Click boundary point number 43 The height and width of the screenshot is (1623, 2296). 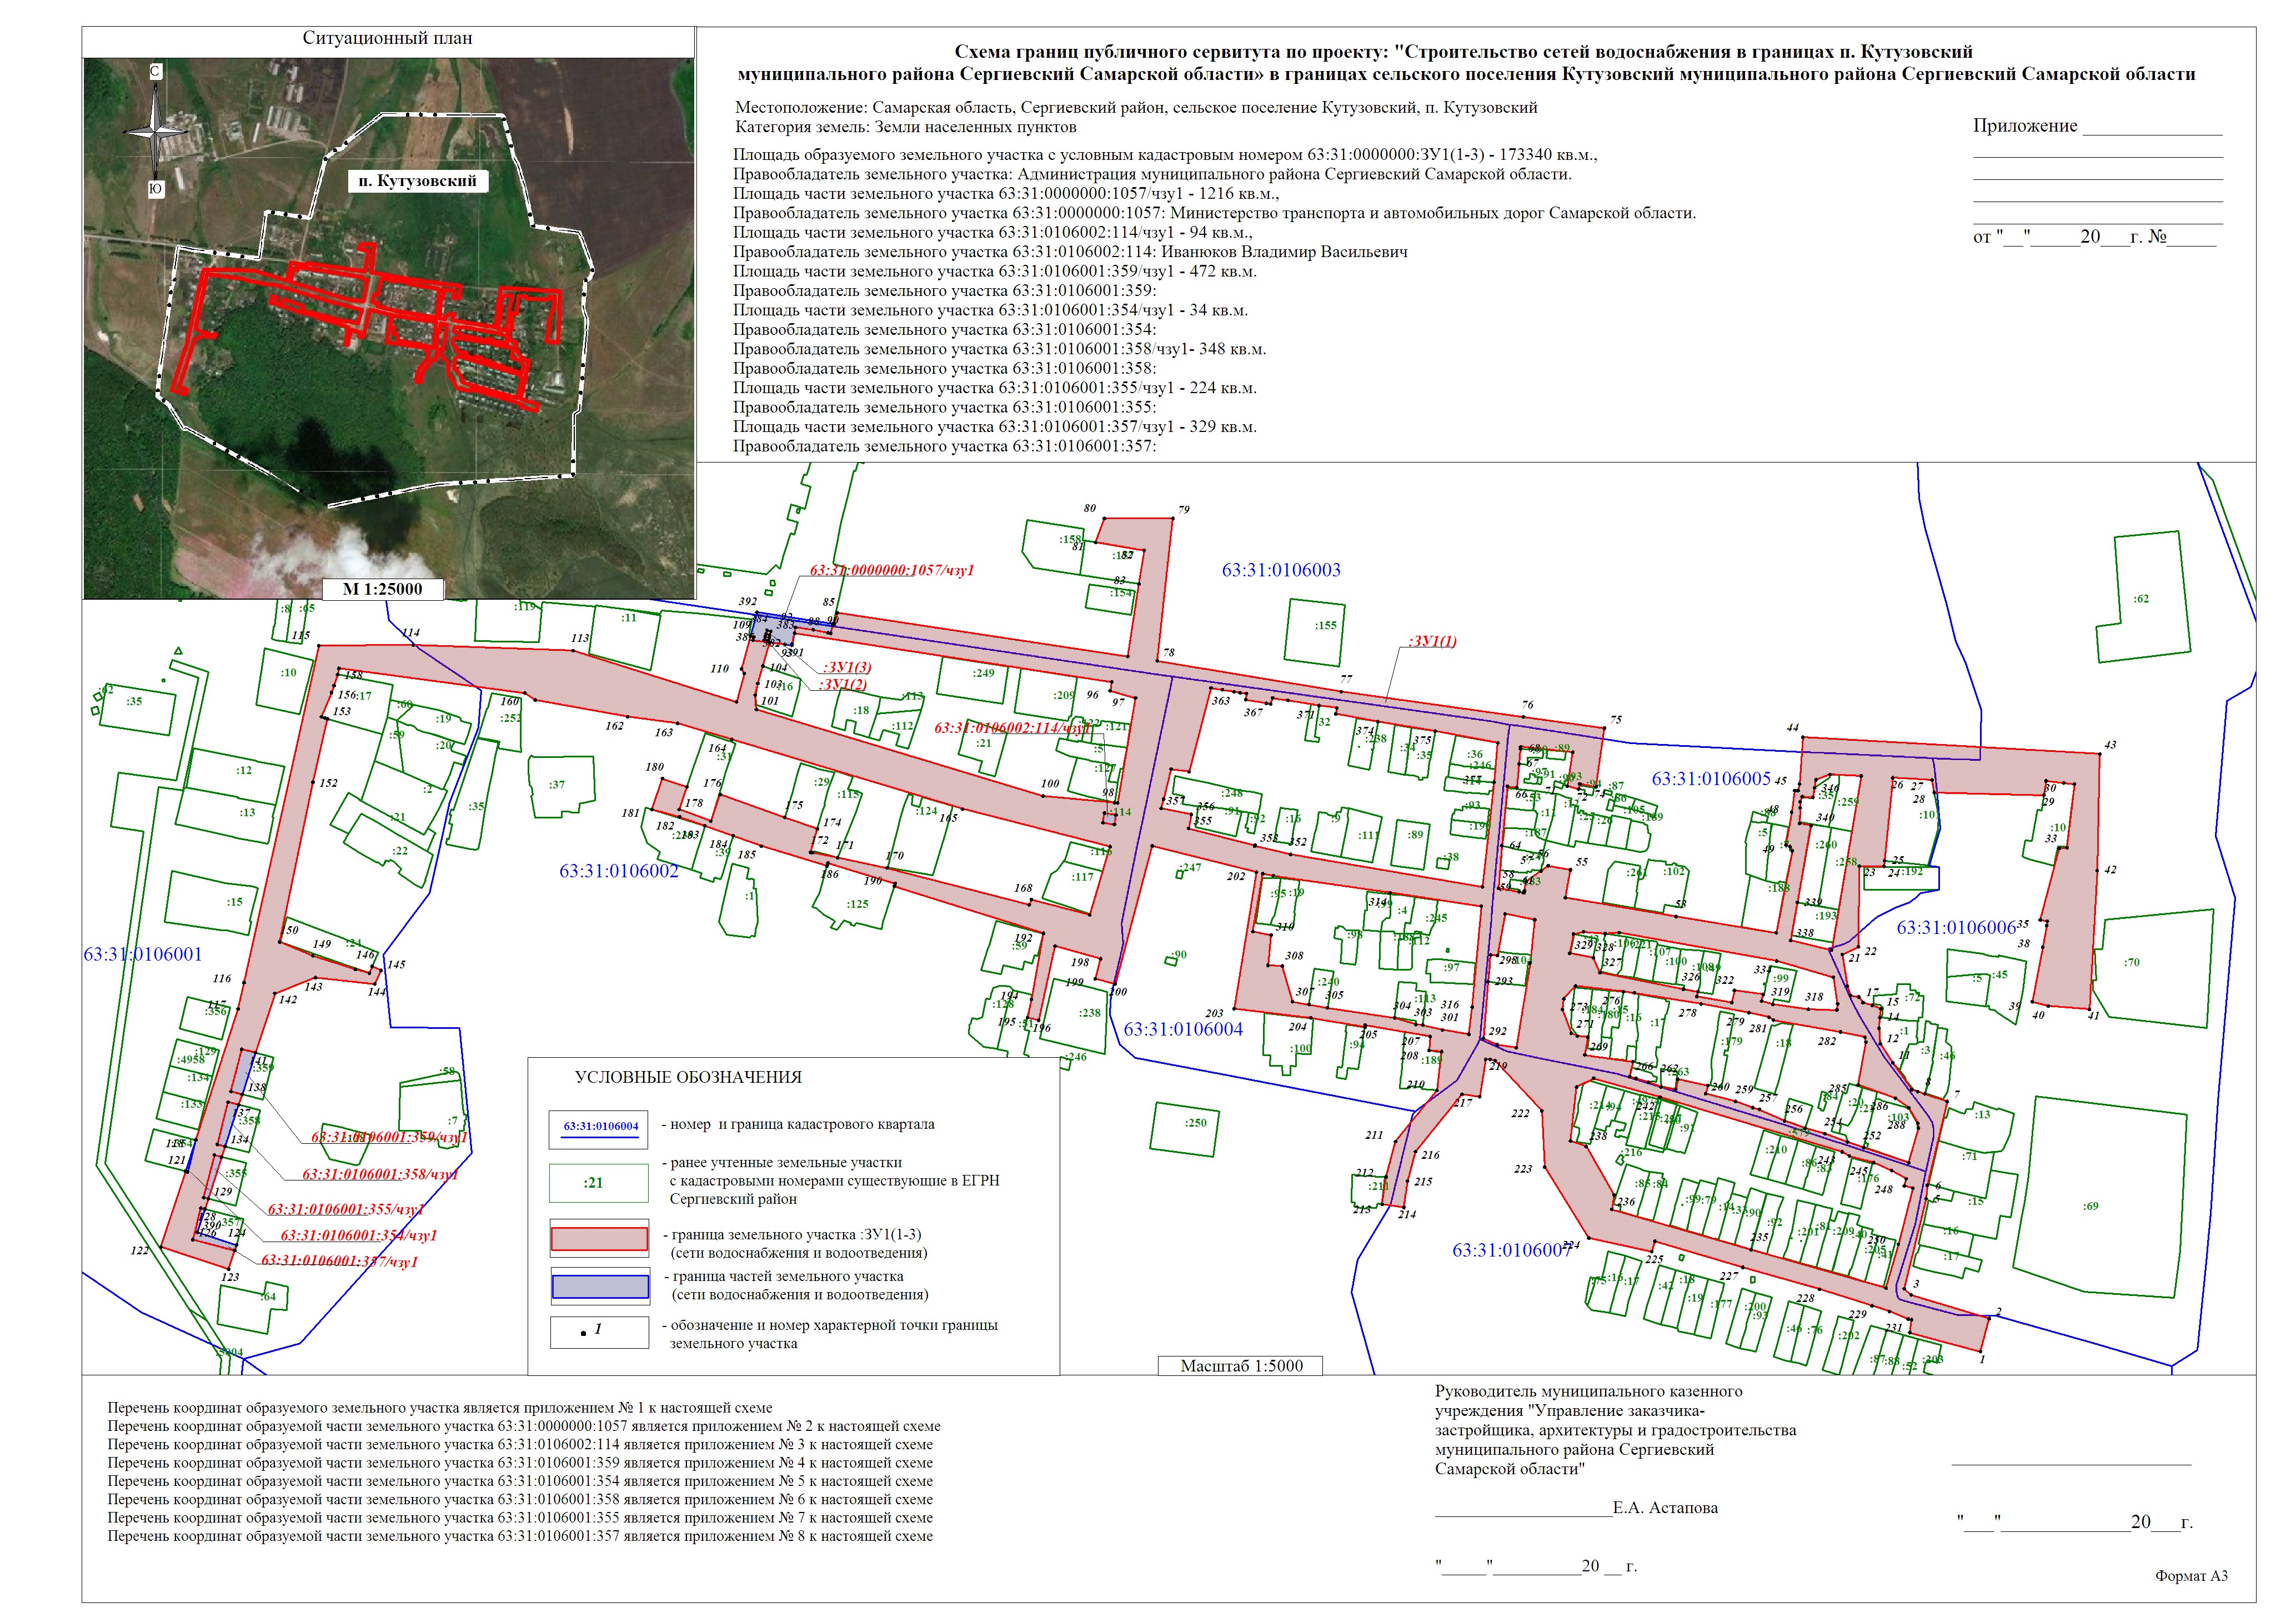click(2110, 745)
